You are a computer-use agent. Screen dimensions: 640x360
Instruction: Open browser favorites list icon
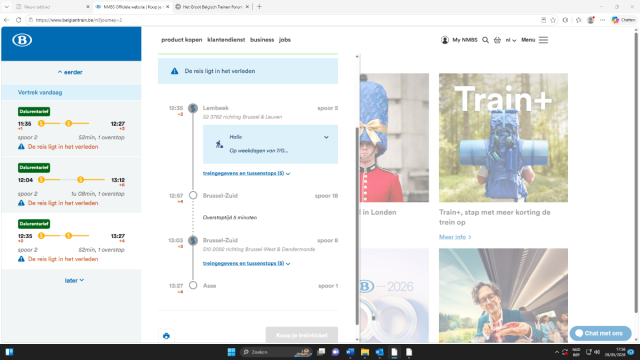pos(578,20)
